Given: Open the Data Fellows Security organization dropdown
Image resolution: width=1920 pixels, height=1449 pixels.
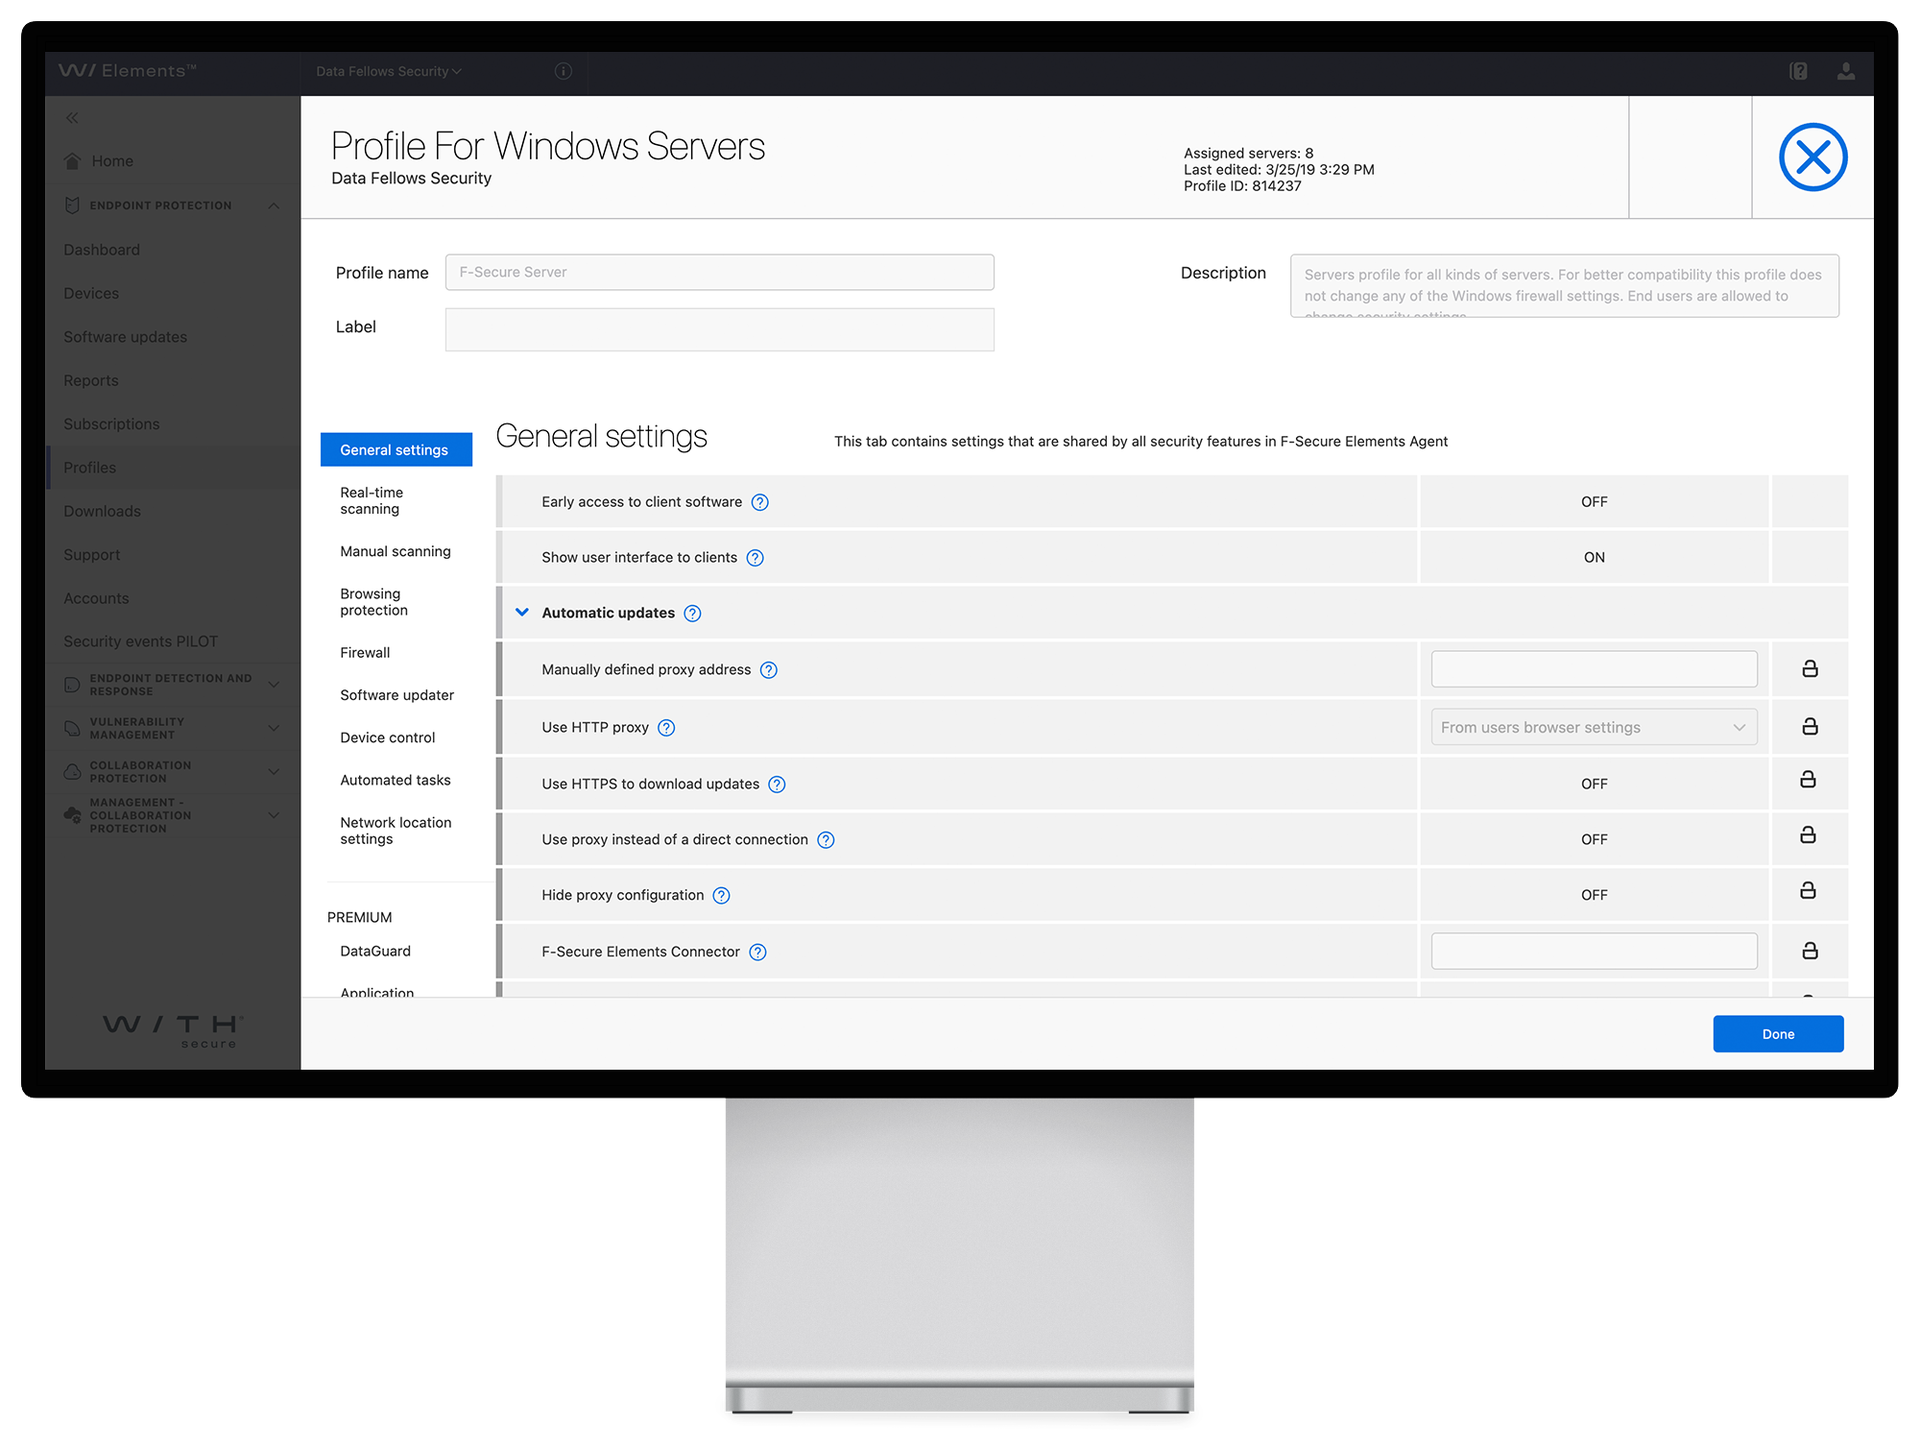Looking at the screenshot, I should 389,71.
